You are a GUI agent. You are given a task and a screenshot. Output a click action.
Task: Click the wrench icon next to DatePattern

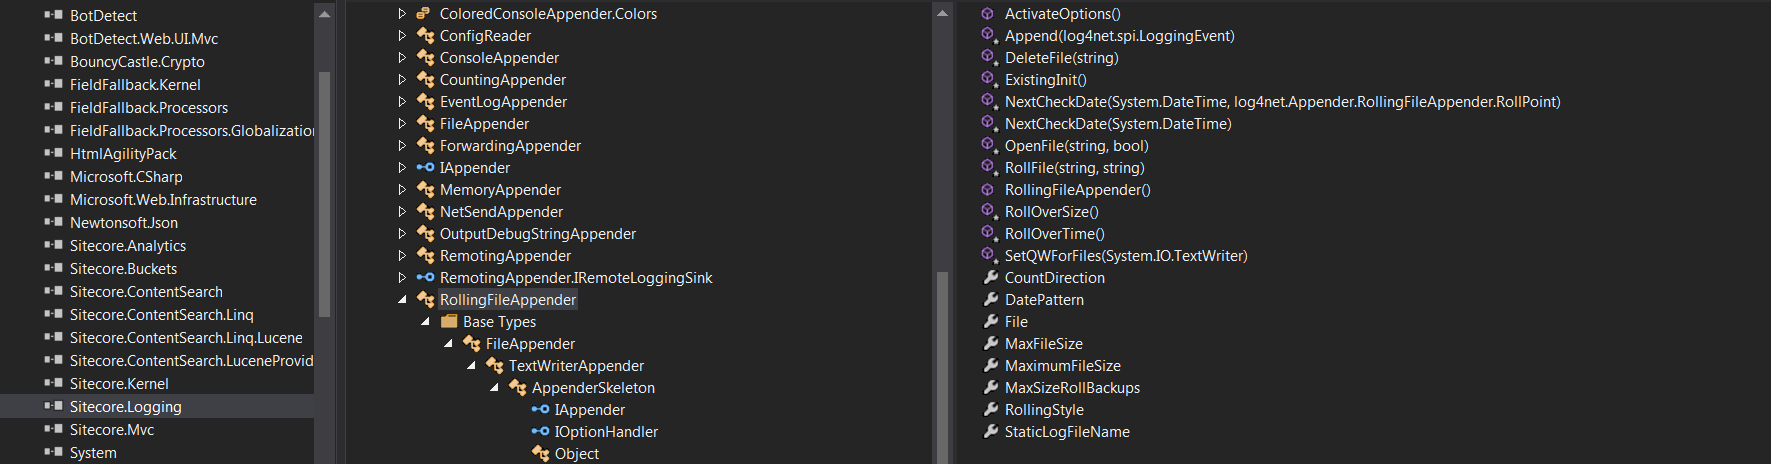[991, 300]
